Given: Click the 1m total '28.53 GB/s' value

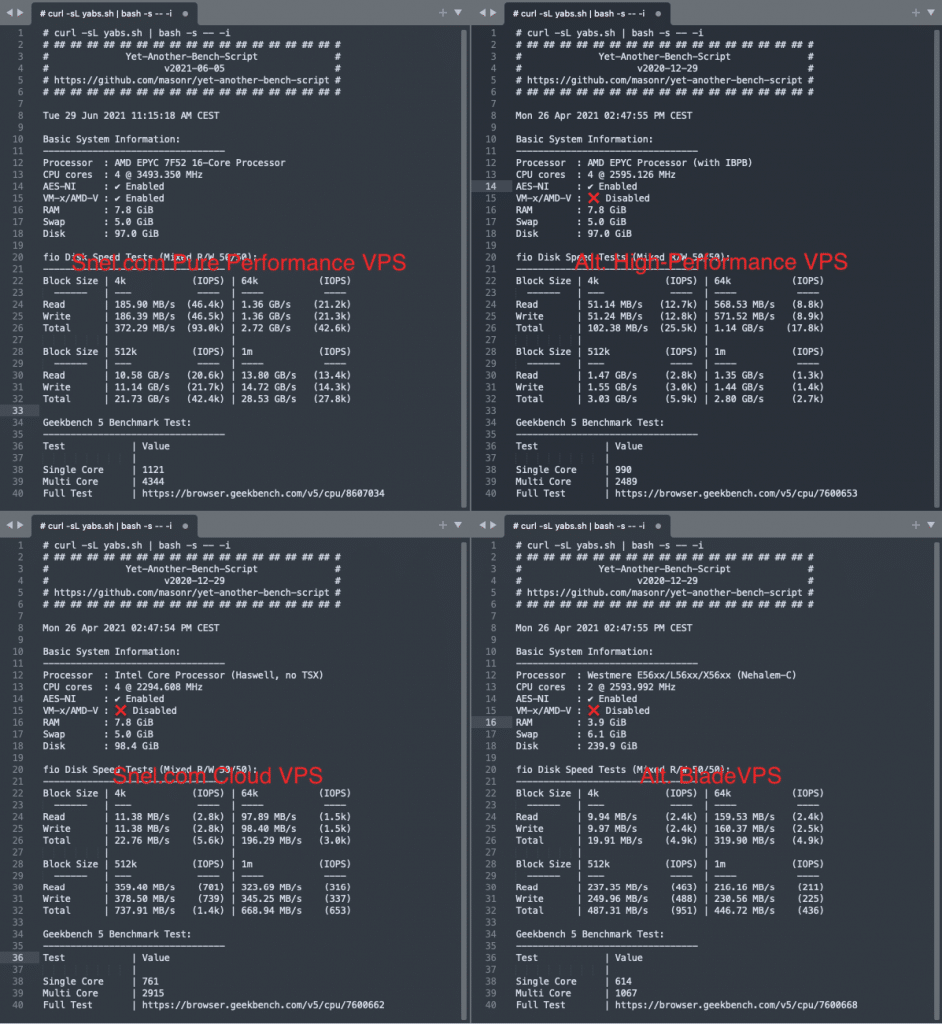Looking at the screenshot, I should click(x=268, y=398).
